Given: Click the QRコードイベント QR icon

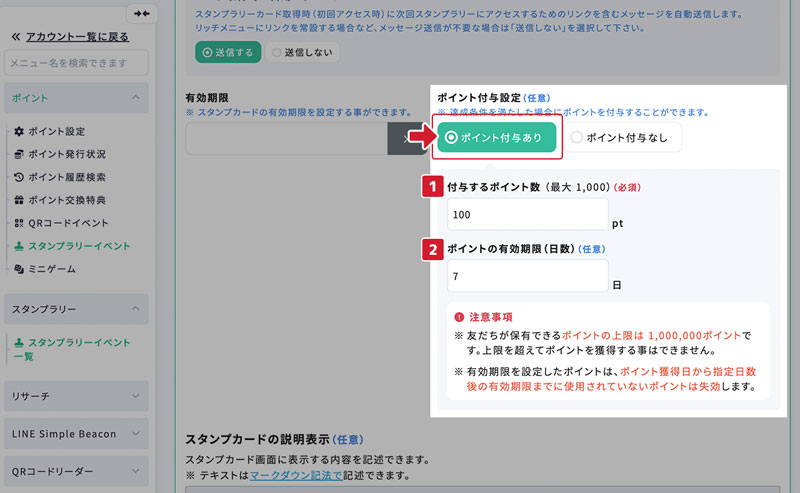Looking at the screenshot, I should [19, 223].
